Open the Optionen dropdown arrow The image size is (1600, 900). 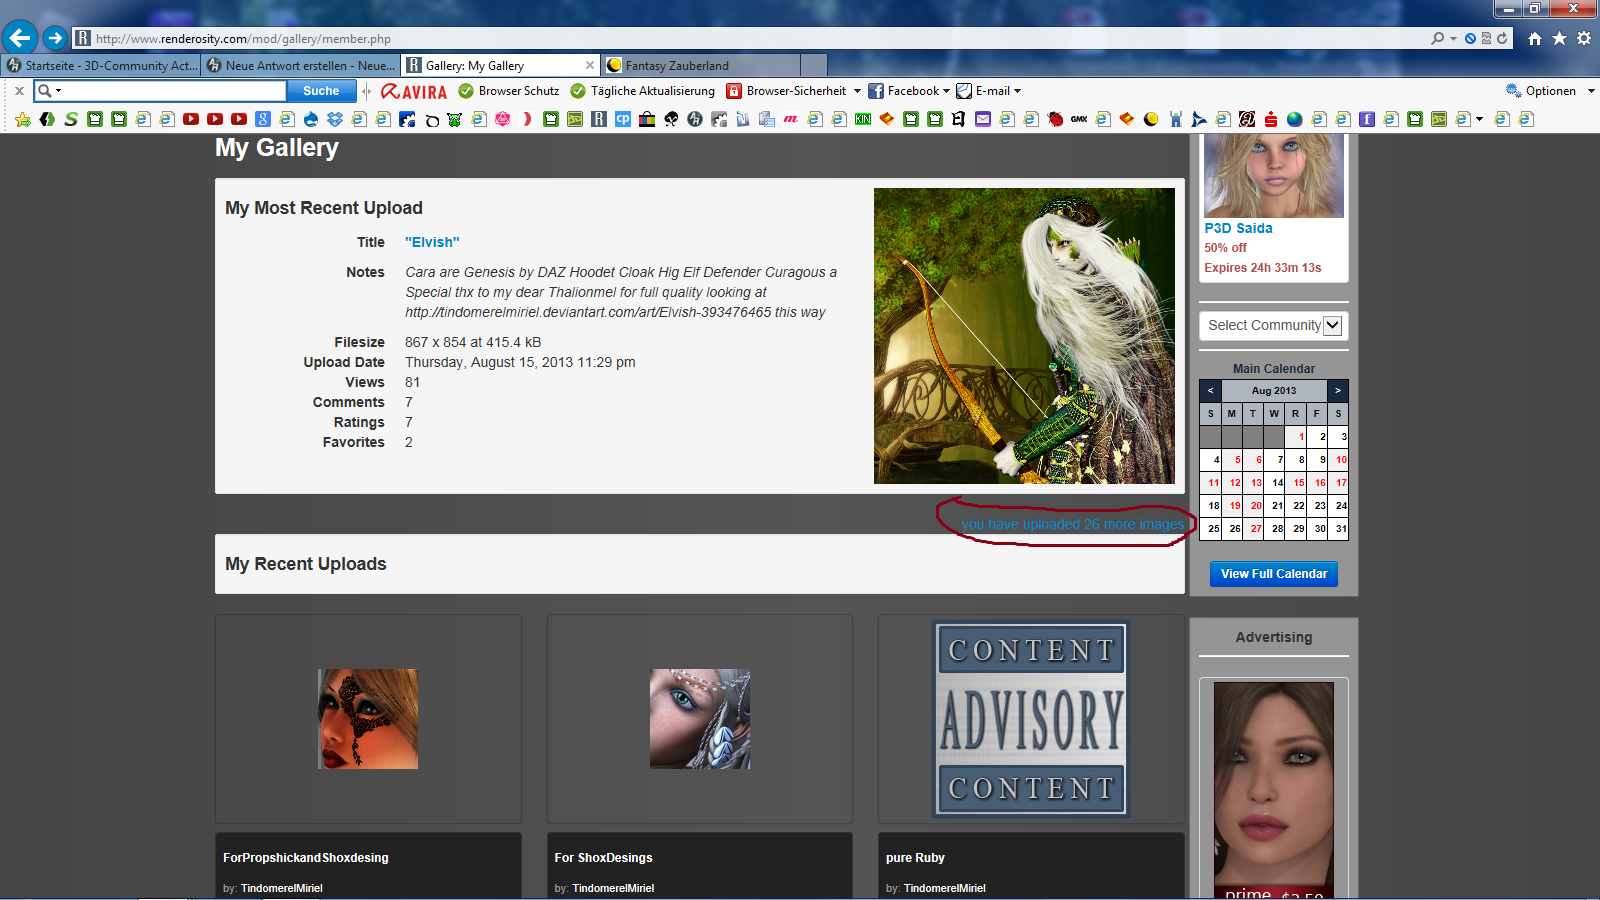click(x=1591, y=91)
